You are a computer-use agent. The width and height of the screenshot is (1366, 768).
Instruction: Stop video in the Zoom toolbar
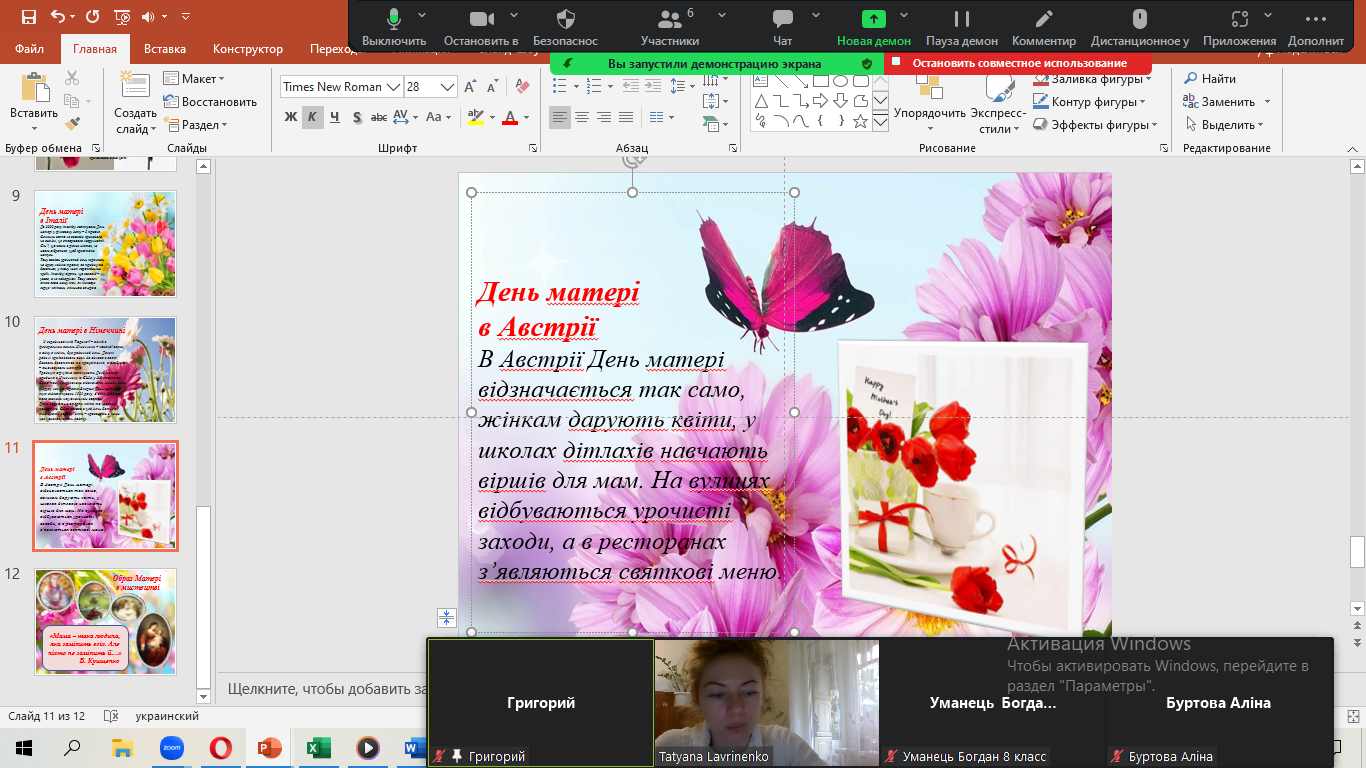point(481,27)
